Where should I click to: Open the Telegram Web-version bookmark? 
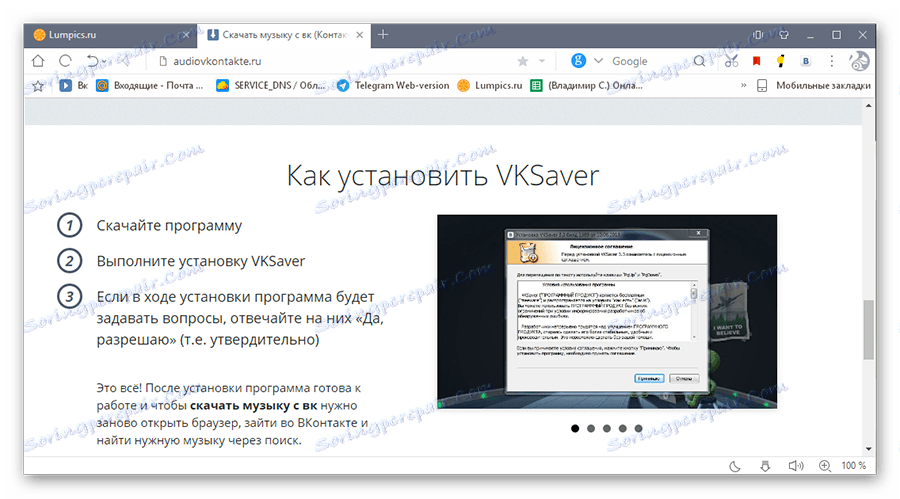click(393, 86)
